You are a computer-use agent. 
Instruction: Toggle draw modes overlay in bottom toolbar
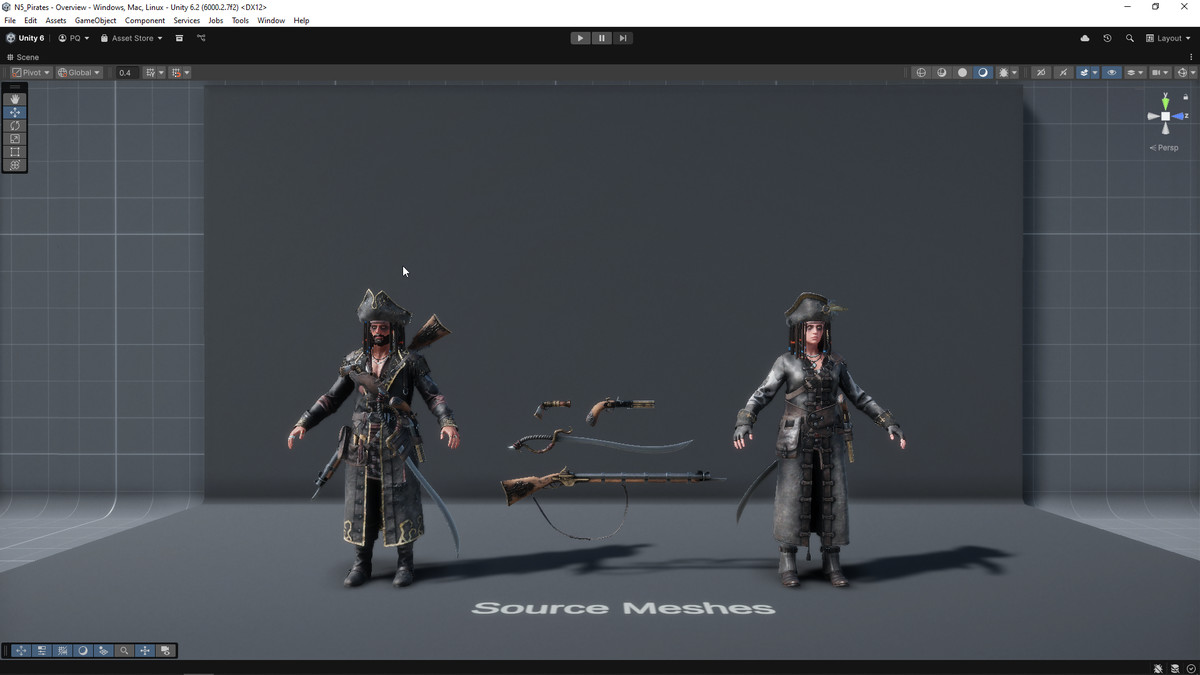click(83, 650)
